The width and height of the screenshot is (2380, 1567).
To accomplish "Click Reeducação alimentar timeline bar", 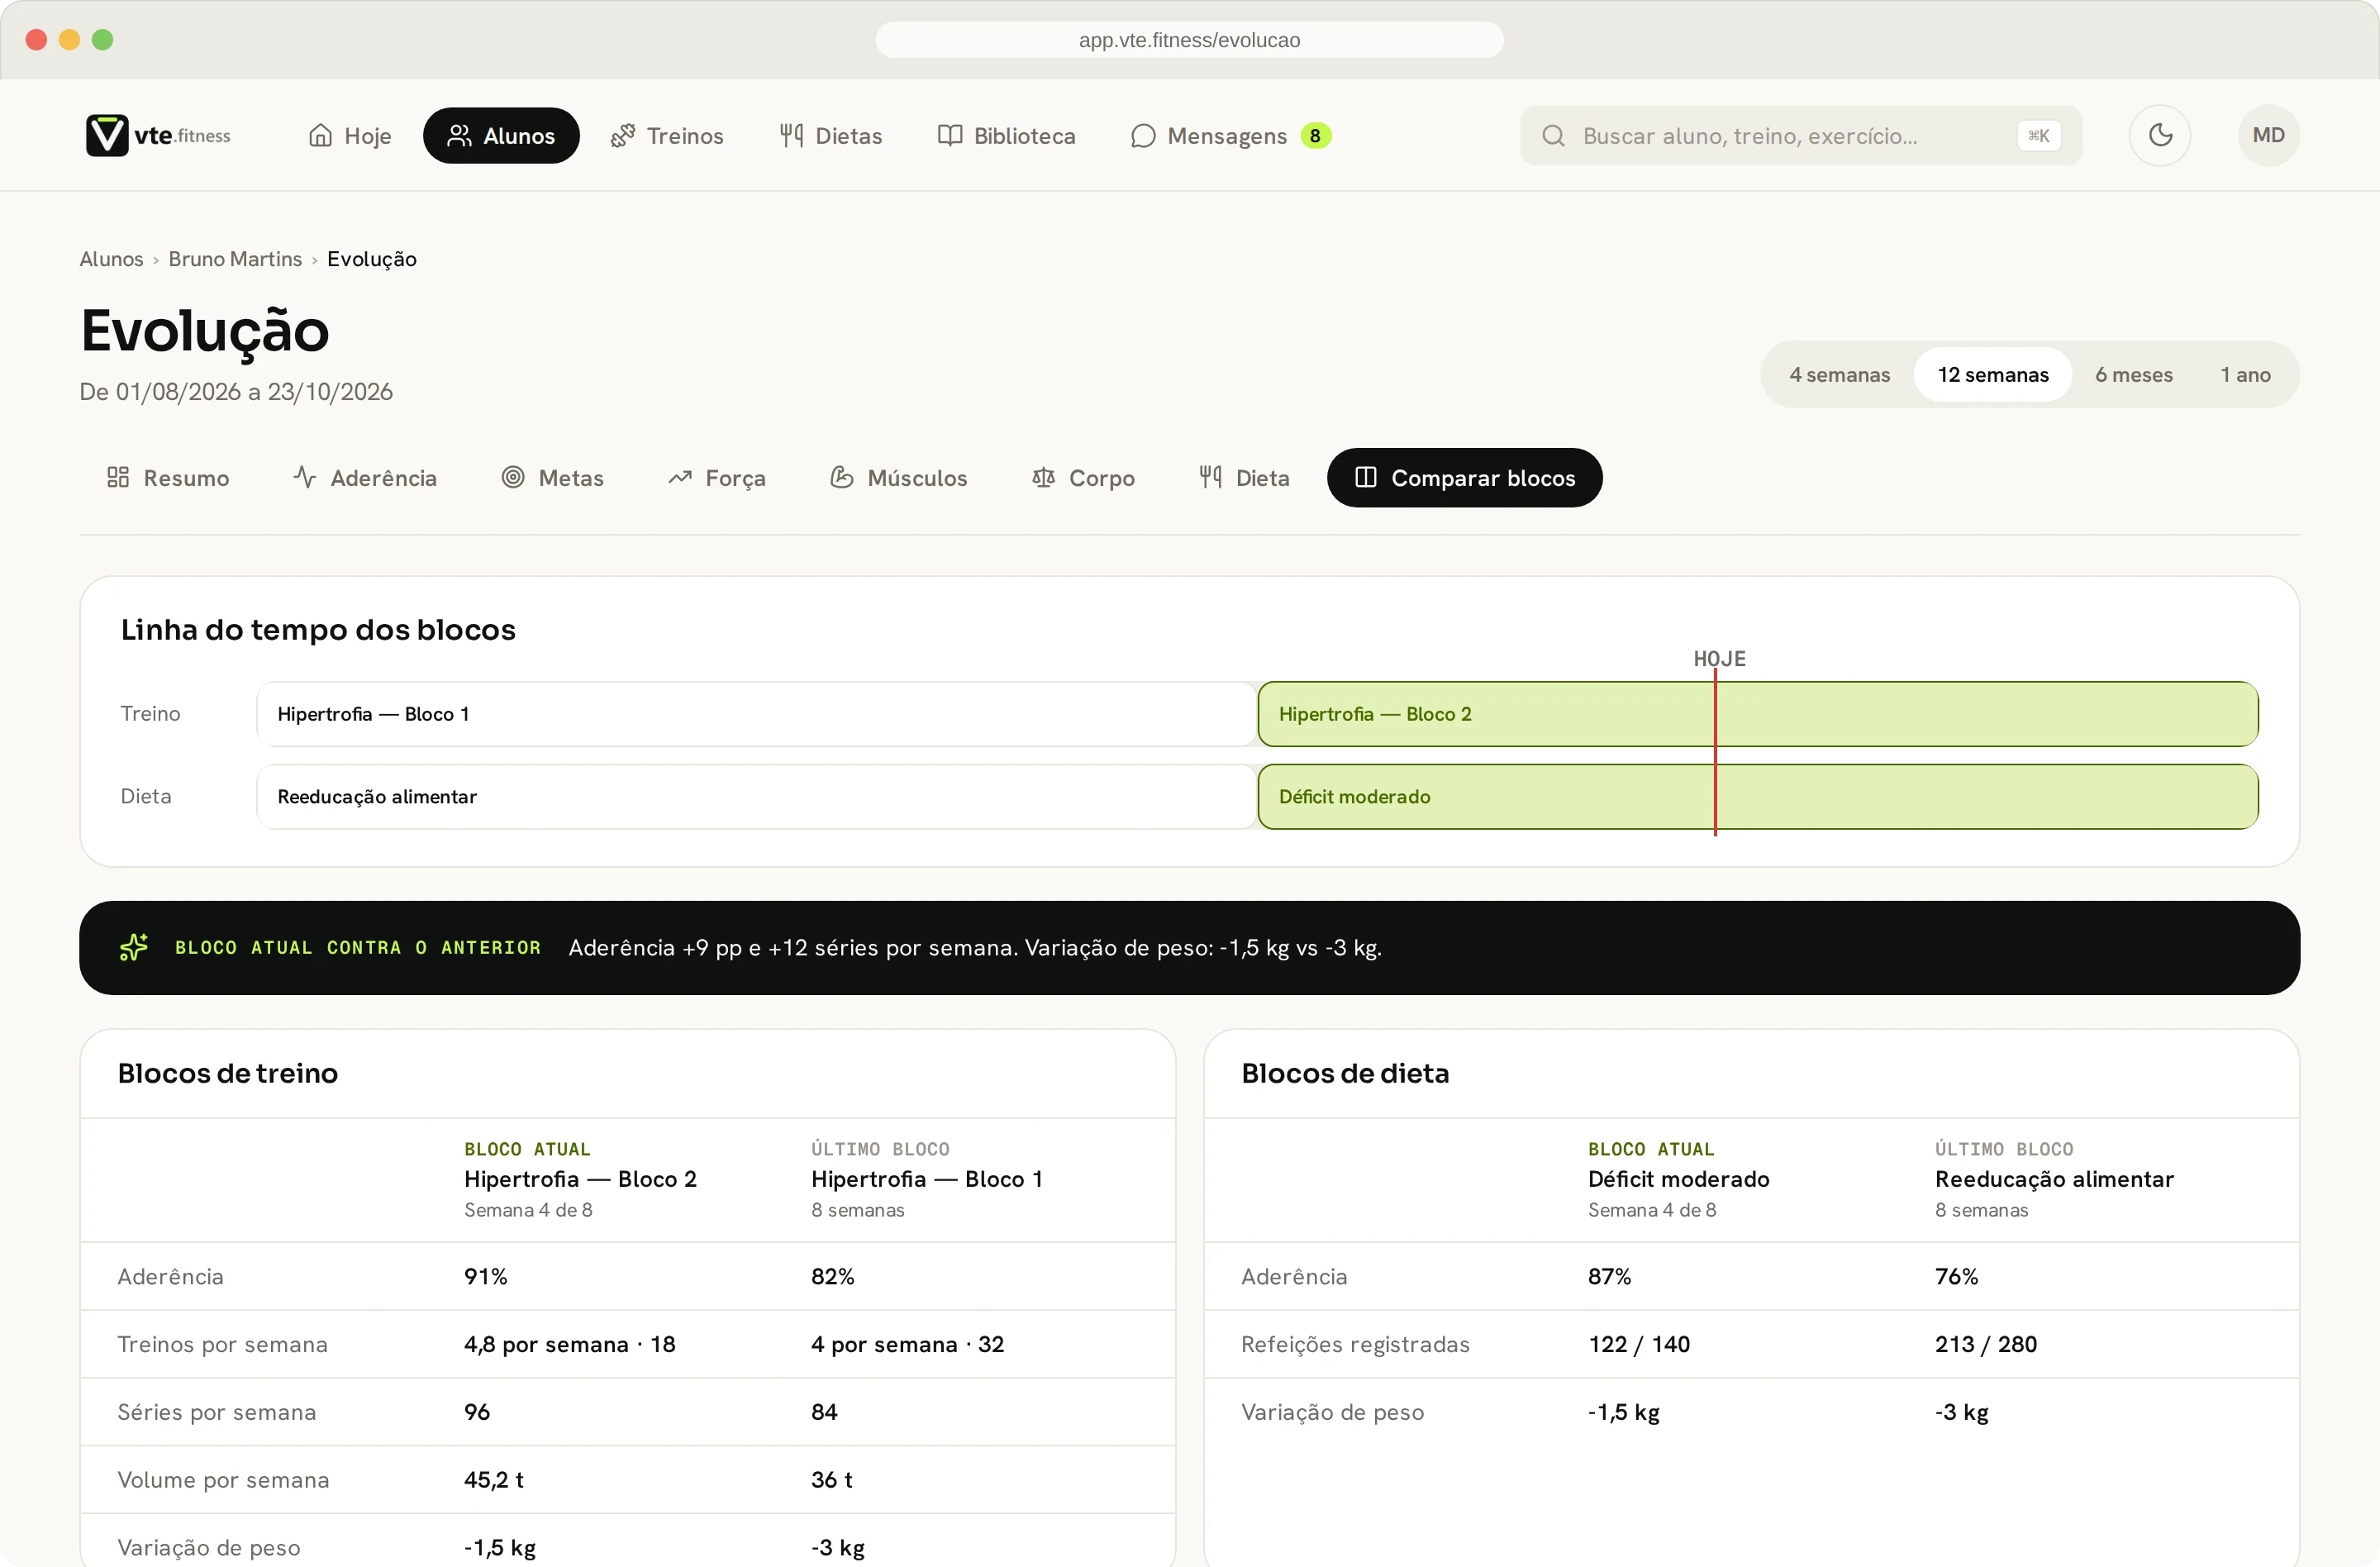I will click(756, 797).
